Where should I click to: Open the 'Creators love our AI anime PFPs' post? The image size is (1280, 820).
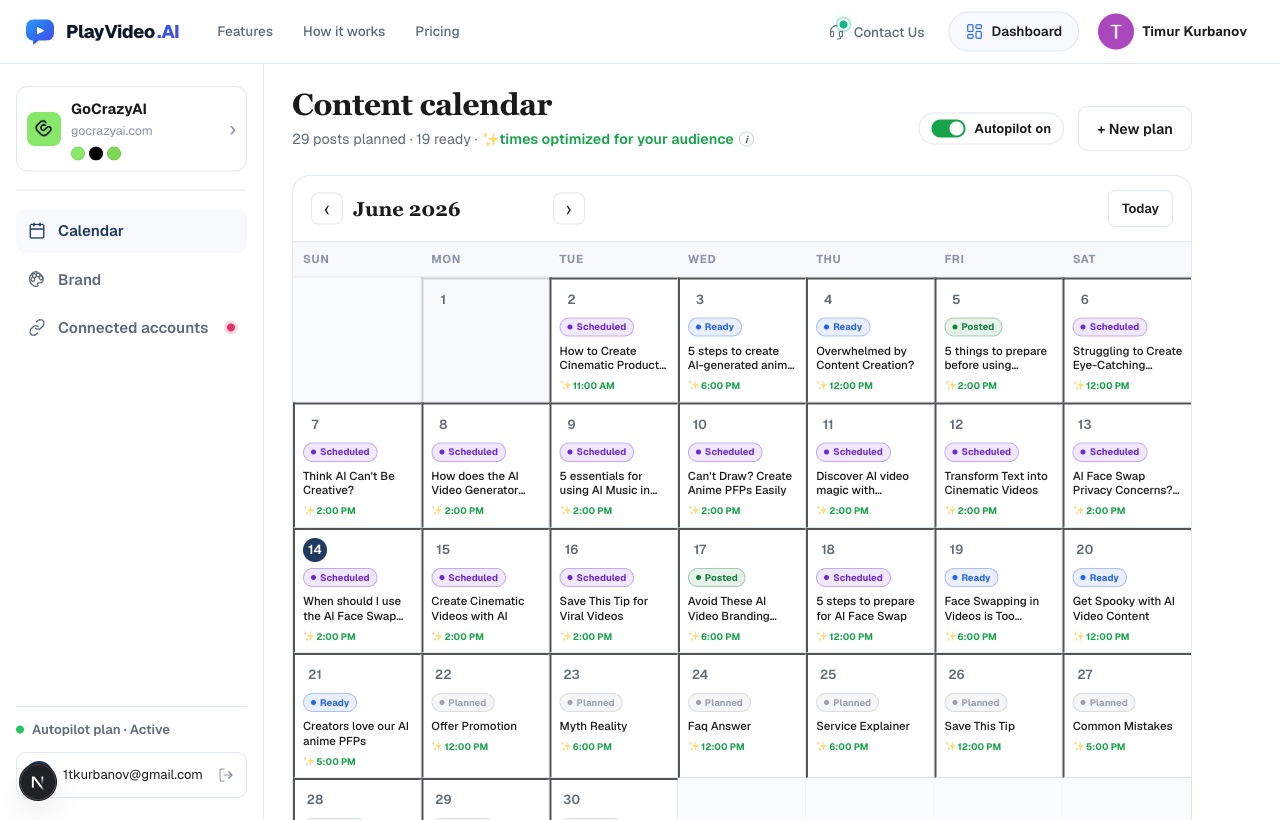[356, 734]
